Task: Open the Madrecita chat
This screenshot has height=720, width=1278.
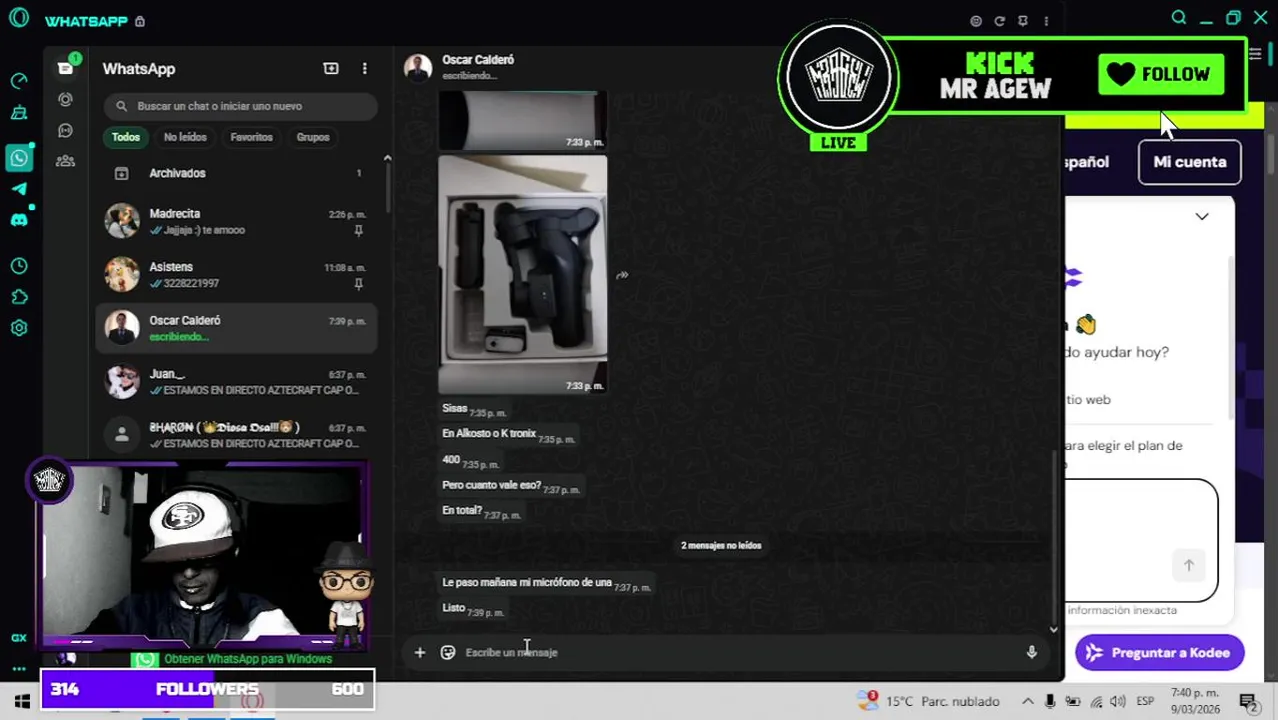Action: pyautogui.click(x=237, y=221)
